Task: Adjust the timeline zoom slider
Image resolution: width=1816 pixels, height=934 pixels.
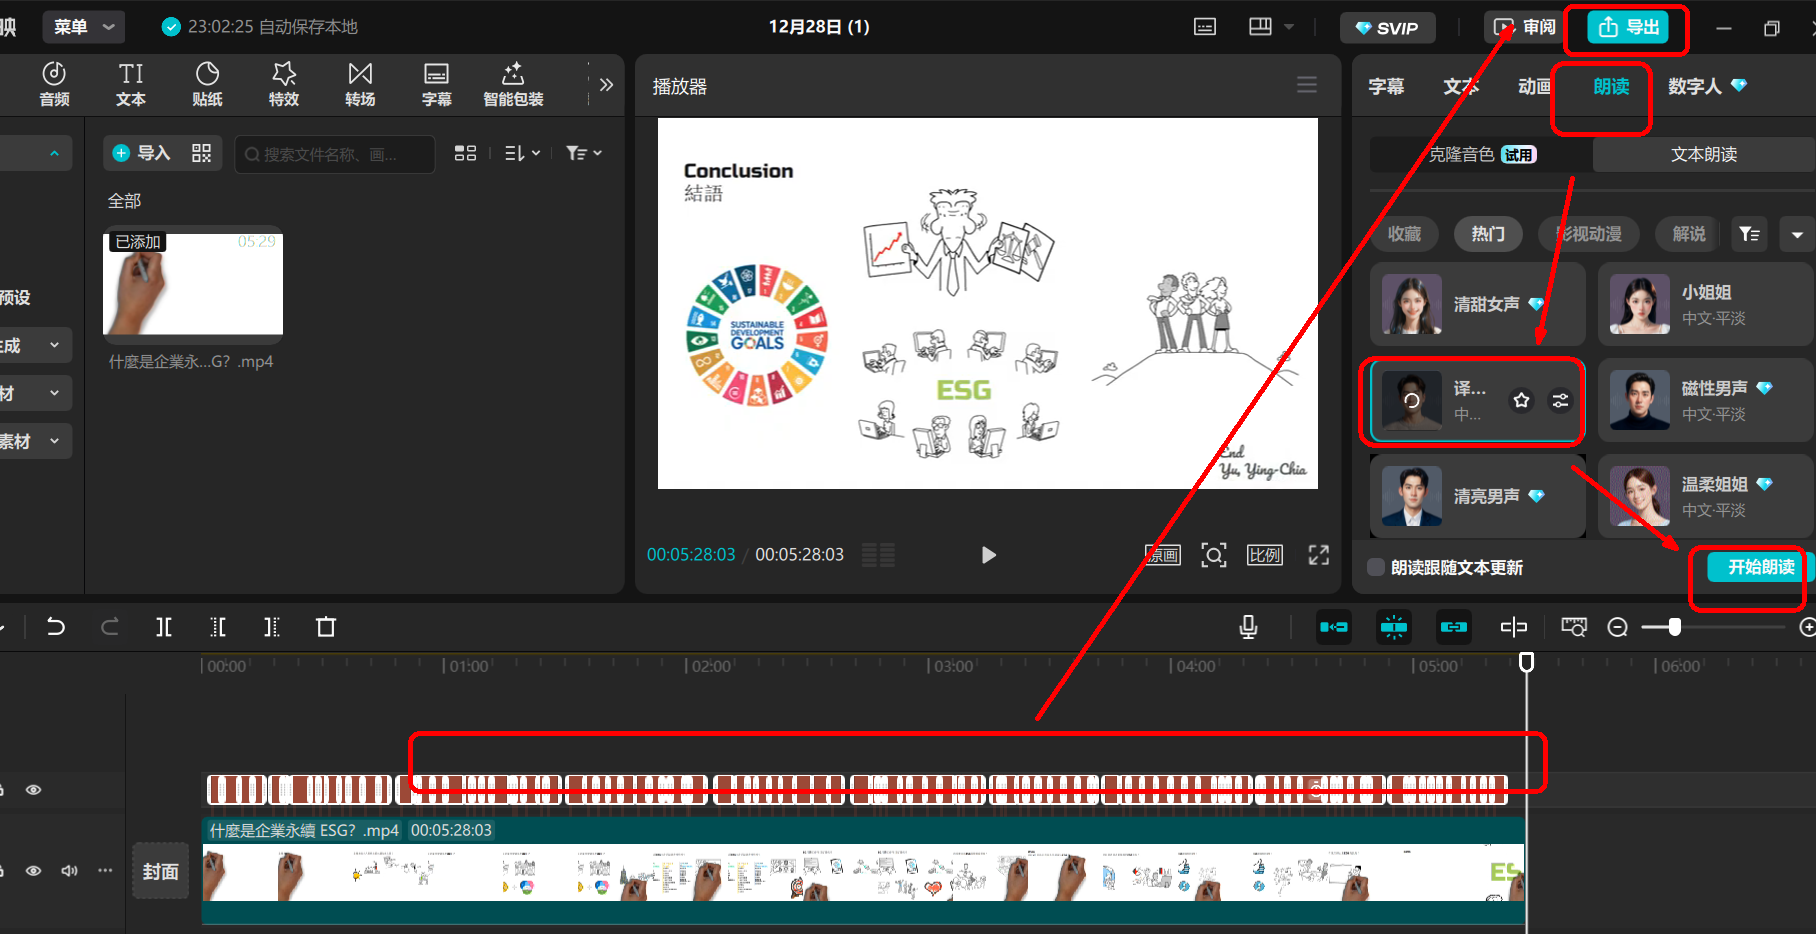Action: coord(1675,627)
